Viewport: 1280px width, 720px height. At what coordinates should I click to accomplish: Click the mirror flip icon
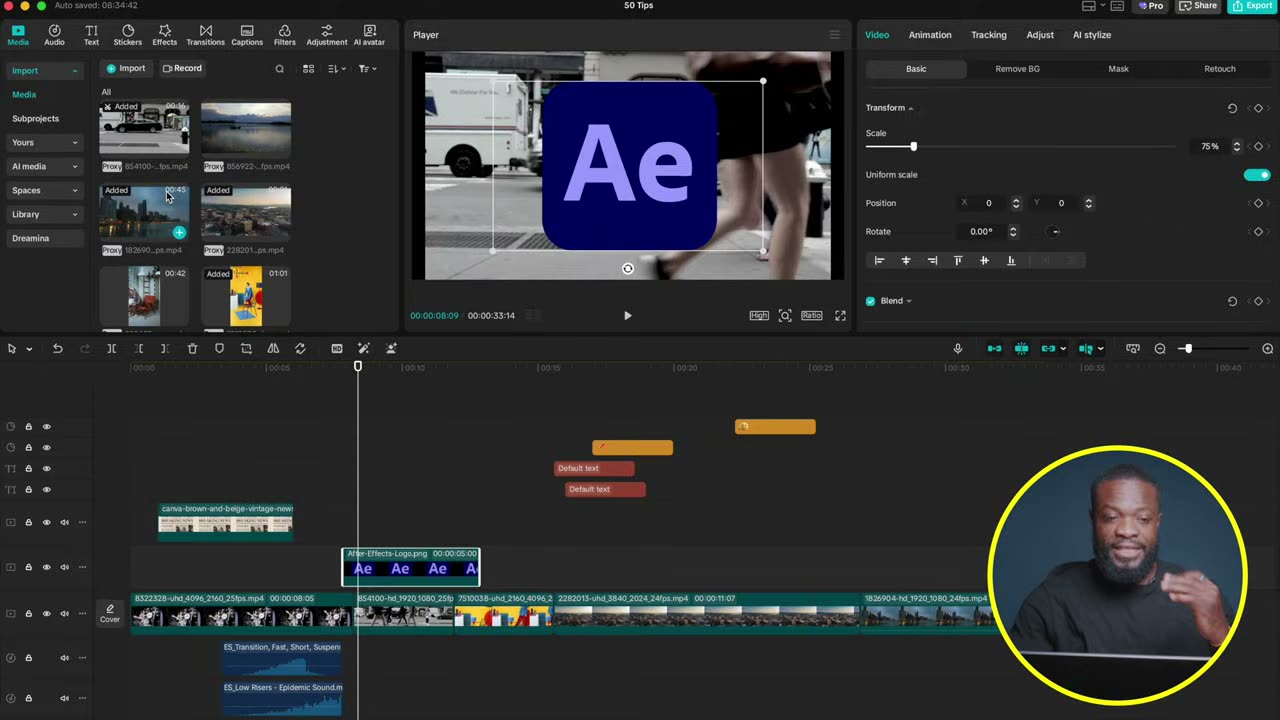pos(273,348)
